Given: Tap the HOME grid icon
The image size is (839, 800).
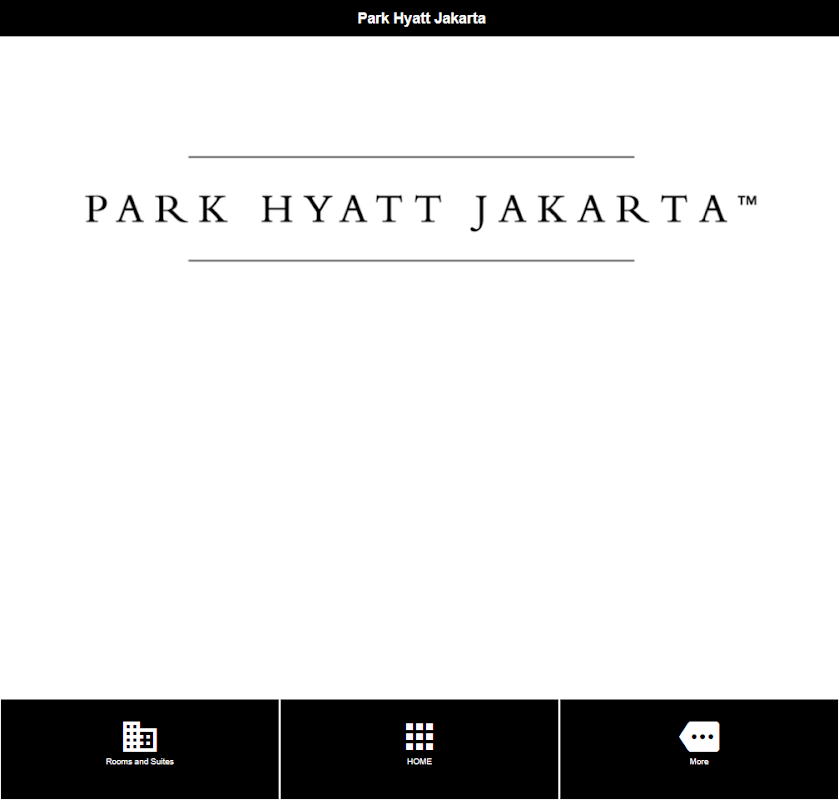Looking at the screenshot, I should (x=419, y=736).
